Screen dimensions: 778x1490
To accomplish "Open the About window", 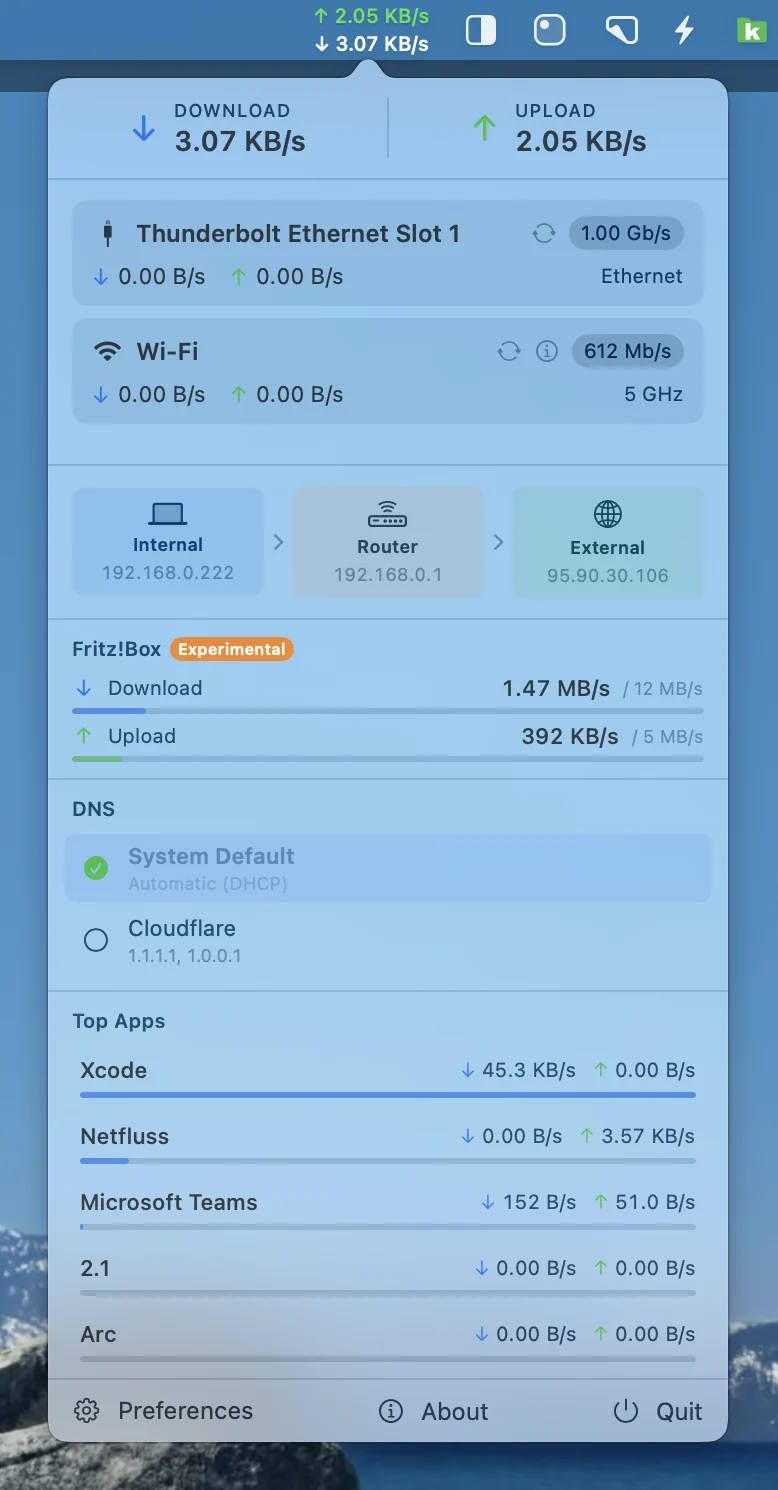I will 434,1411.
